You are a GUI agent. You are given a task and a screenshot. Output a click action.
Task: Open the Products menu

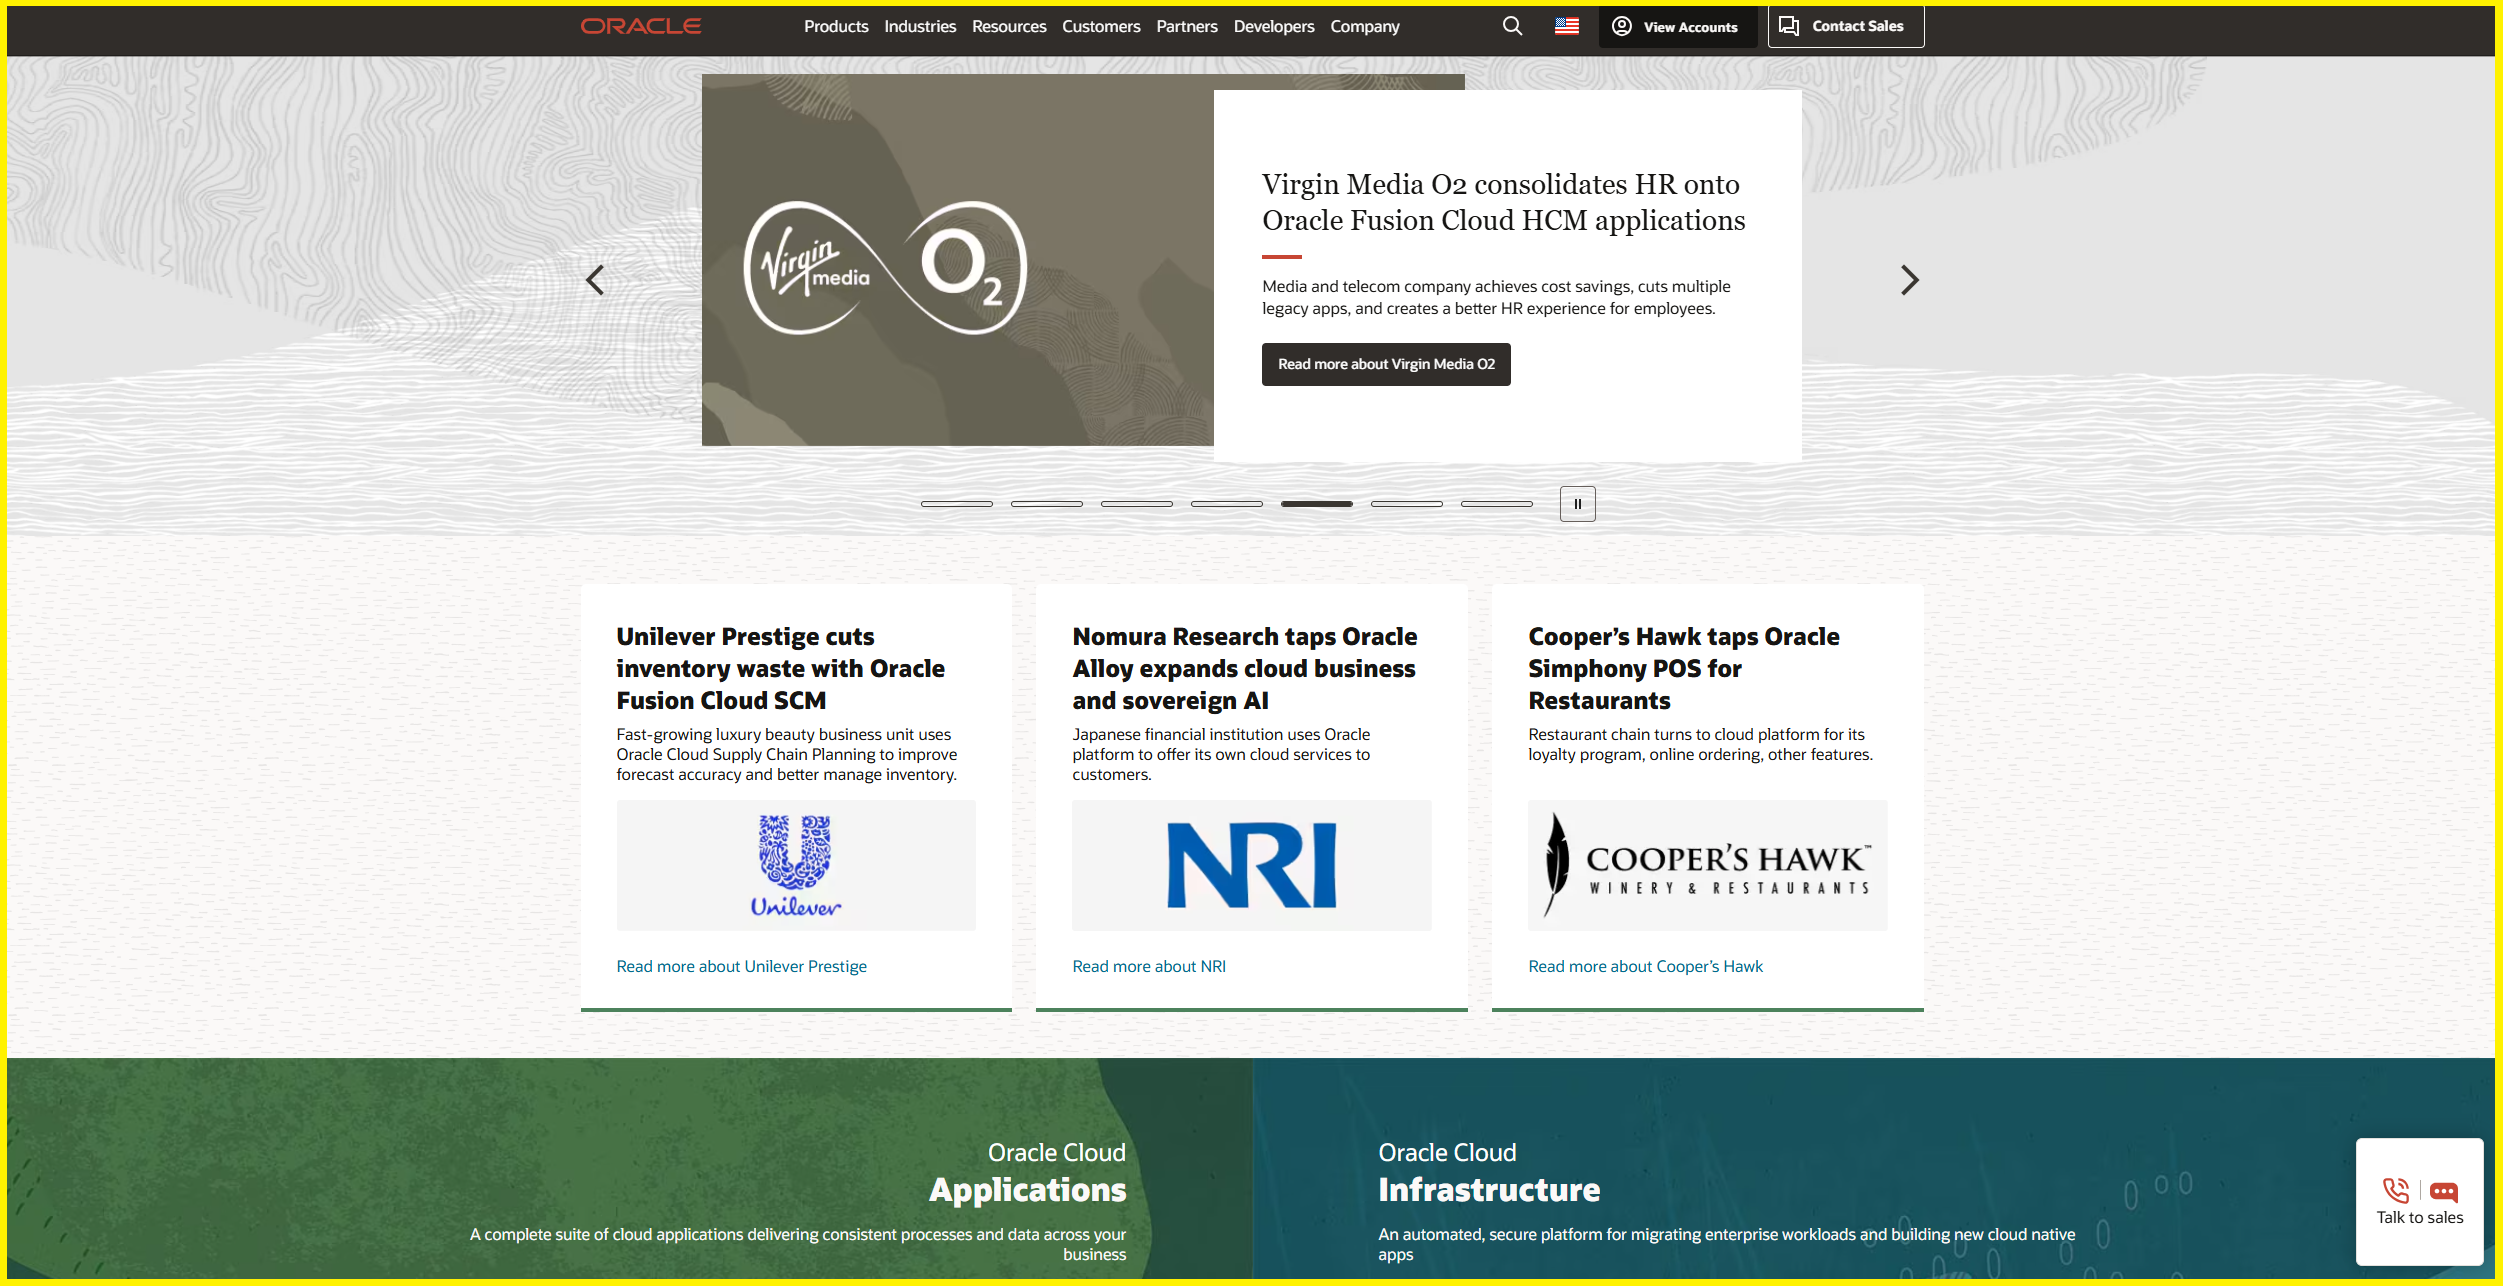pos(835,27)
